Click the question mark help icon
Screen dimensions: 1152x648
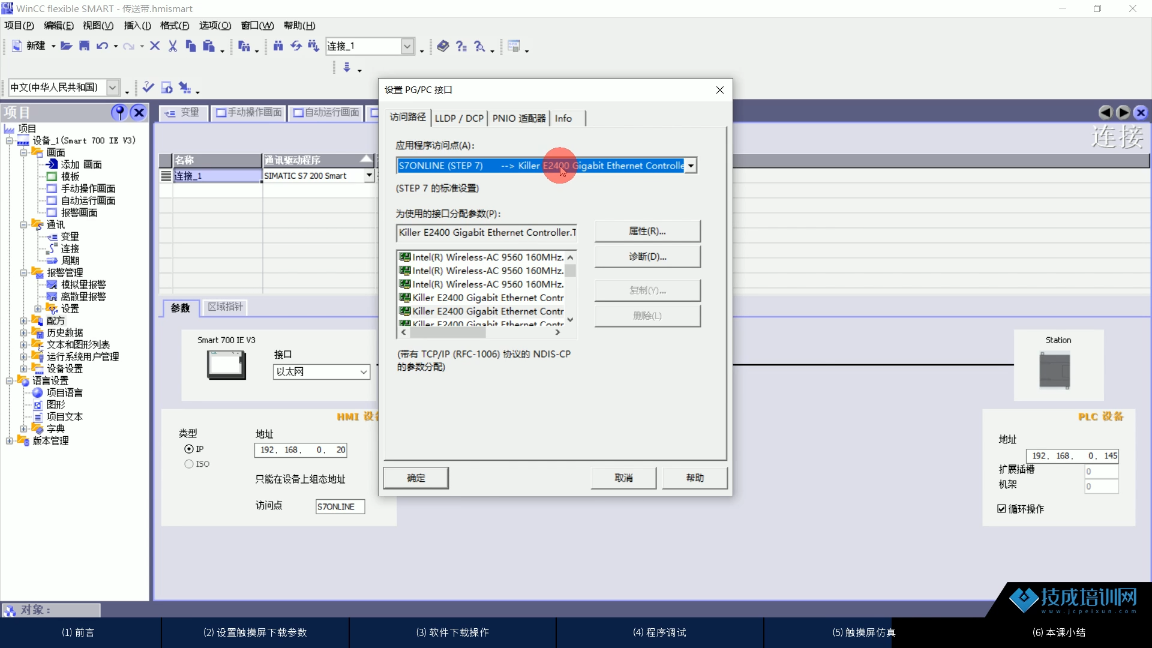461,46
